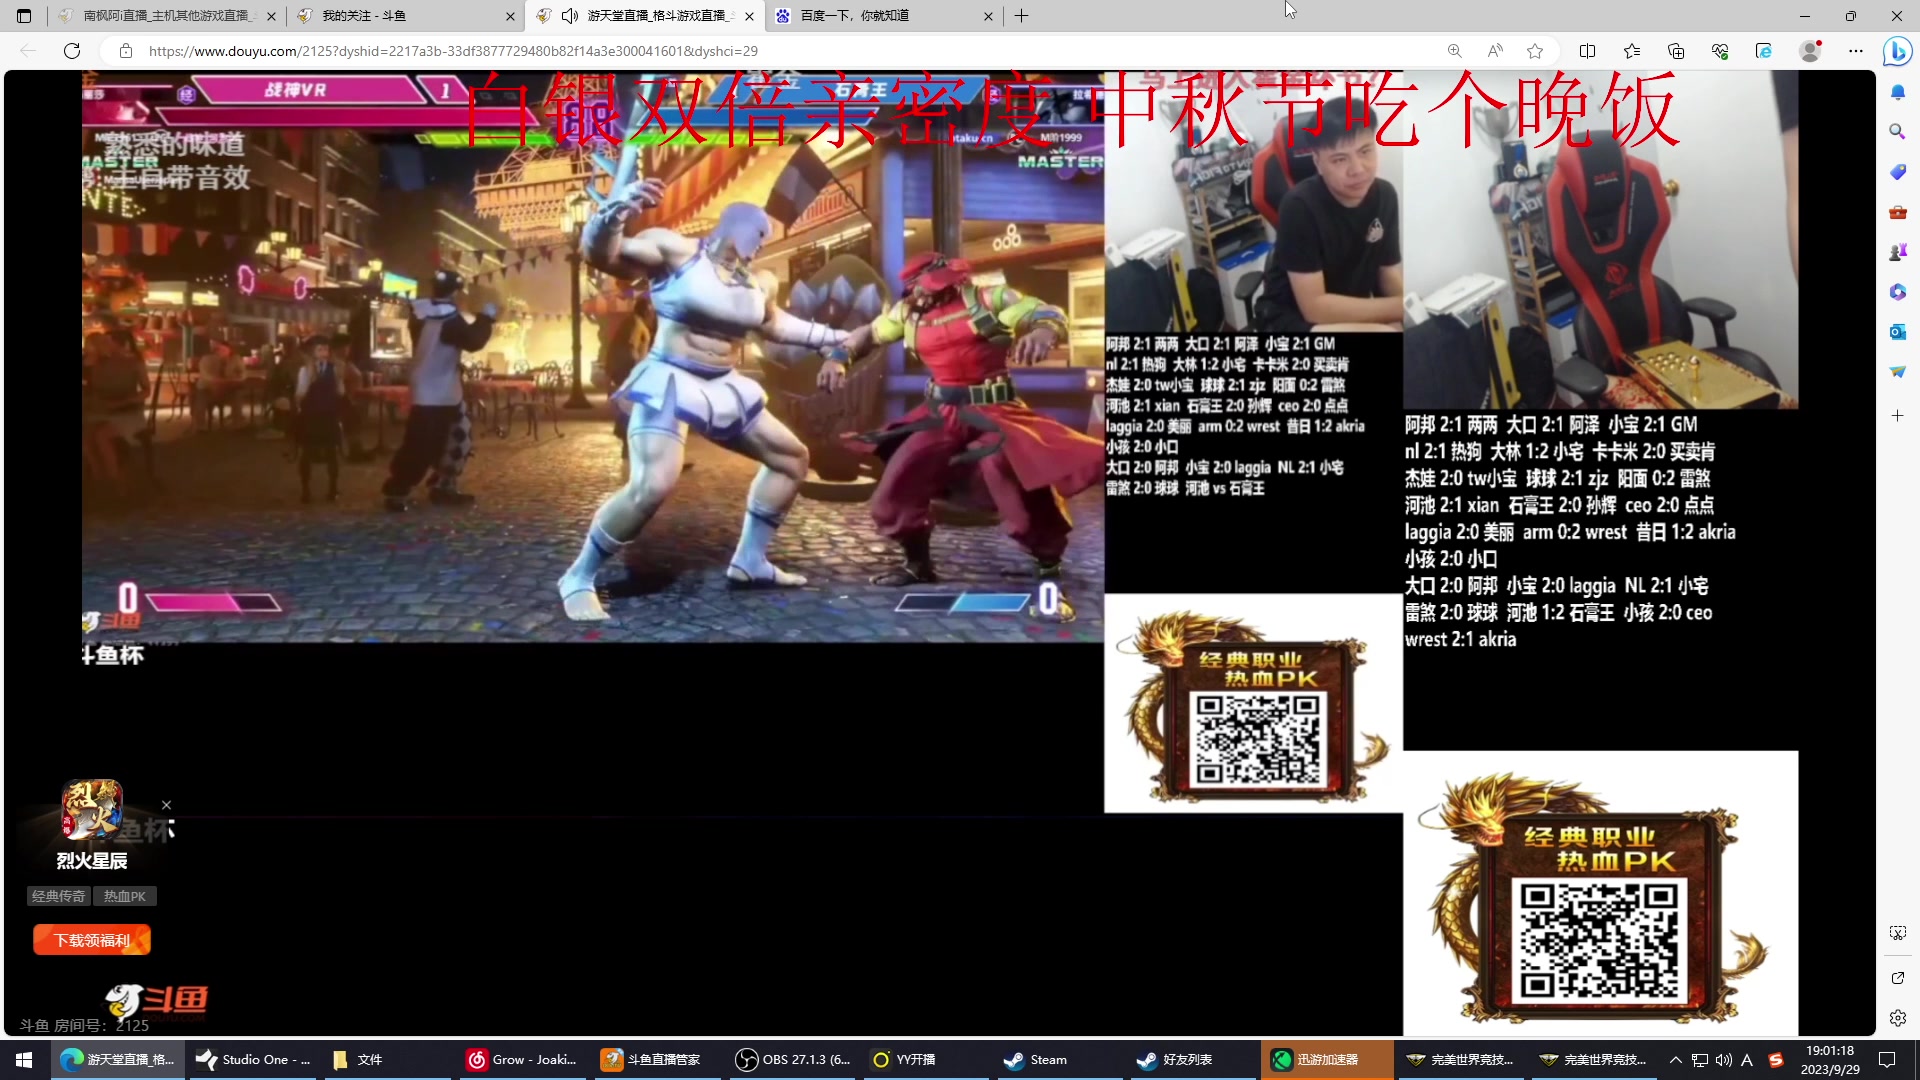Close the 我的关注 - 斗鱼 tab
1920x1080 pixels.
click(510, 16)
